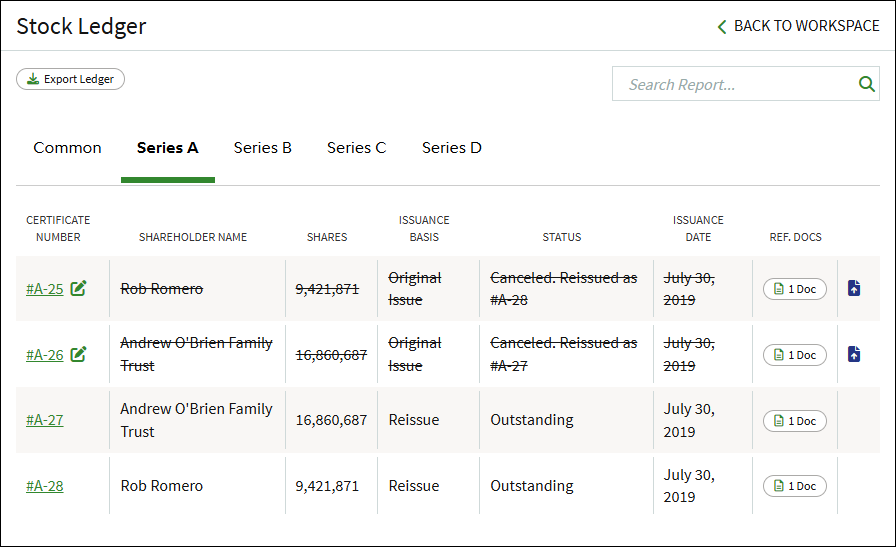Click the blue upload document icon for #A-26
Screen dimensions: 896x547
(x=854, y=354)
